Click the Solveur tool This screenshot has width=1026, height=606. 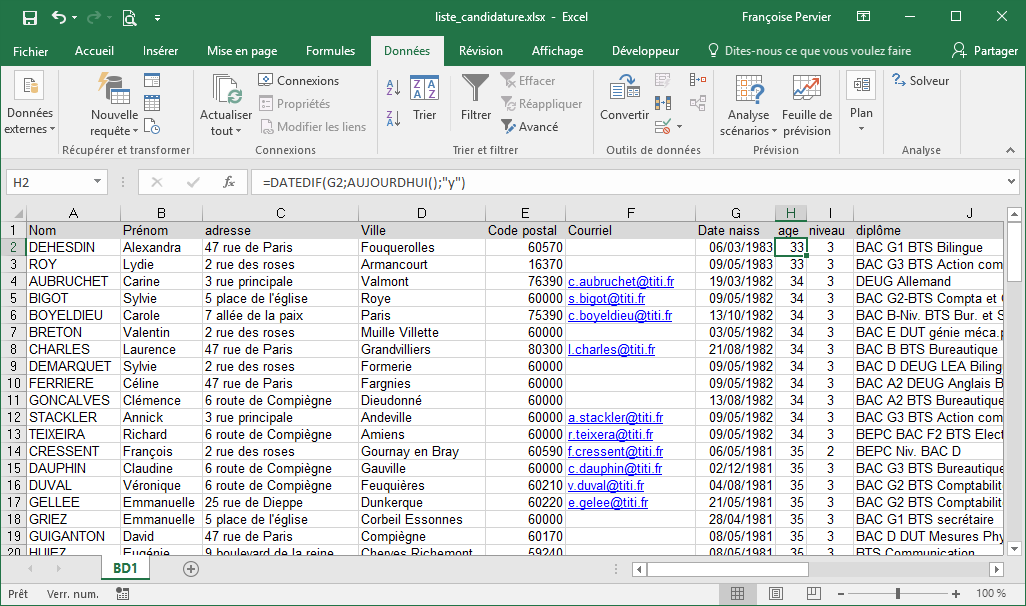(x=921, y=81)
